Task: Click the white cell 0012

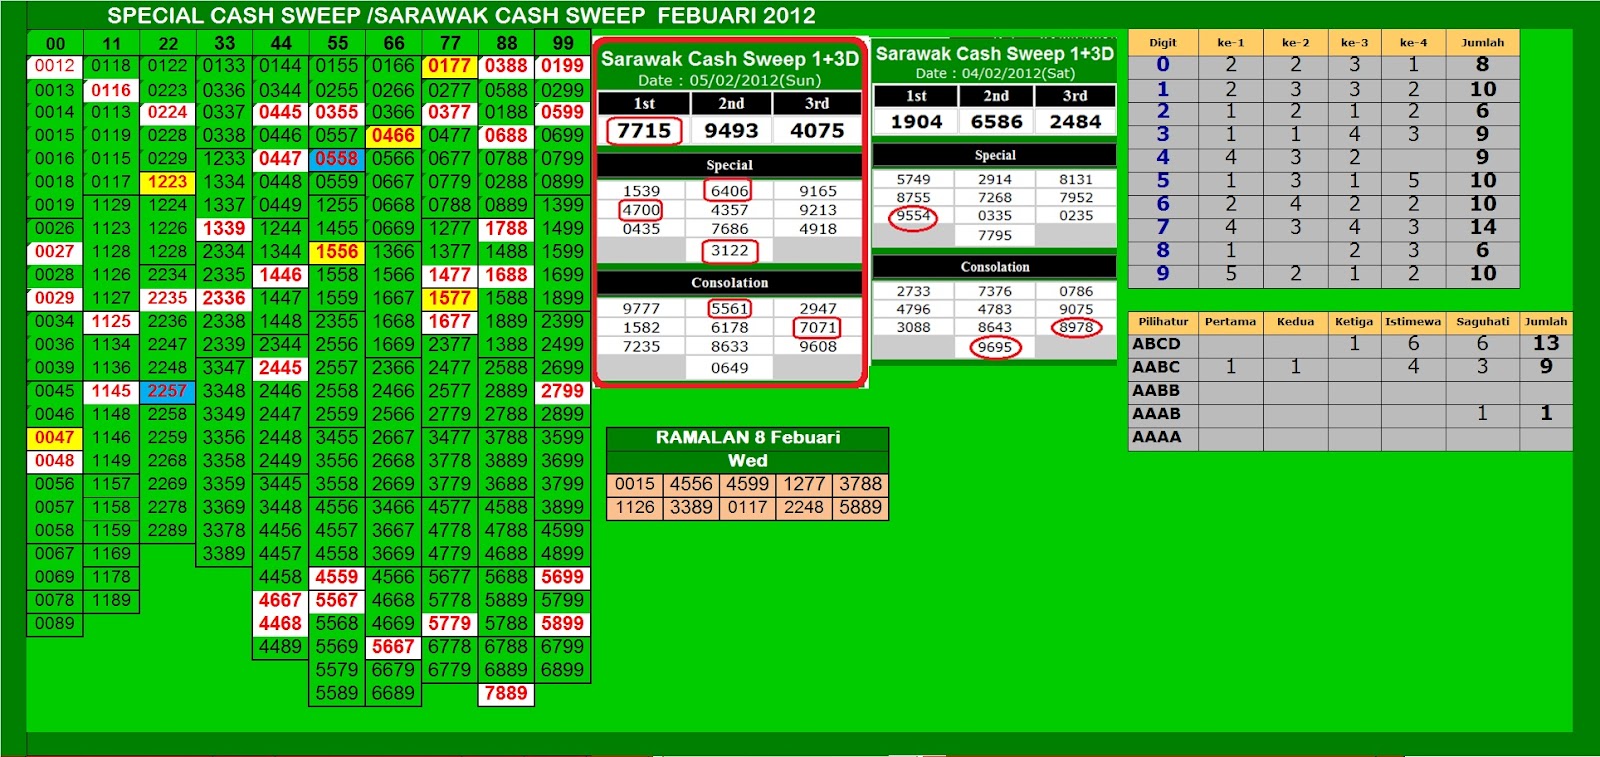Action: point(54,66)
